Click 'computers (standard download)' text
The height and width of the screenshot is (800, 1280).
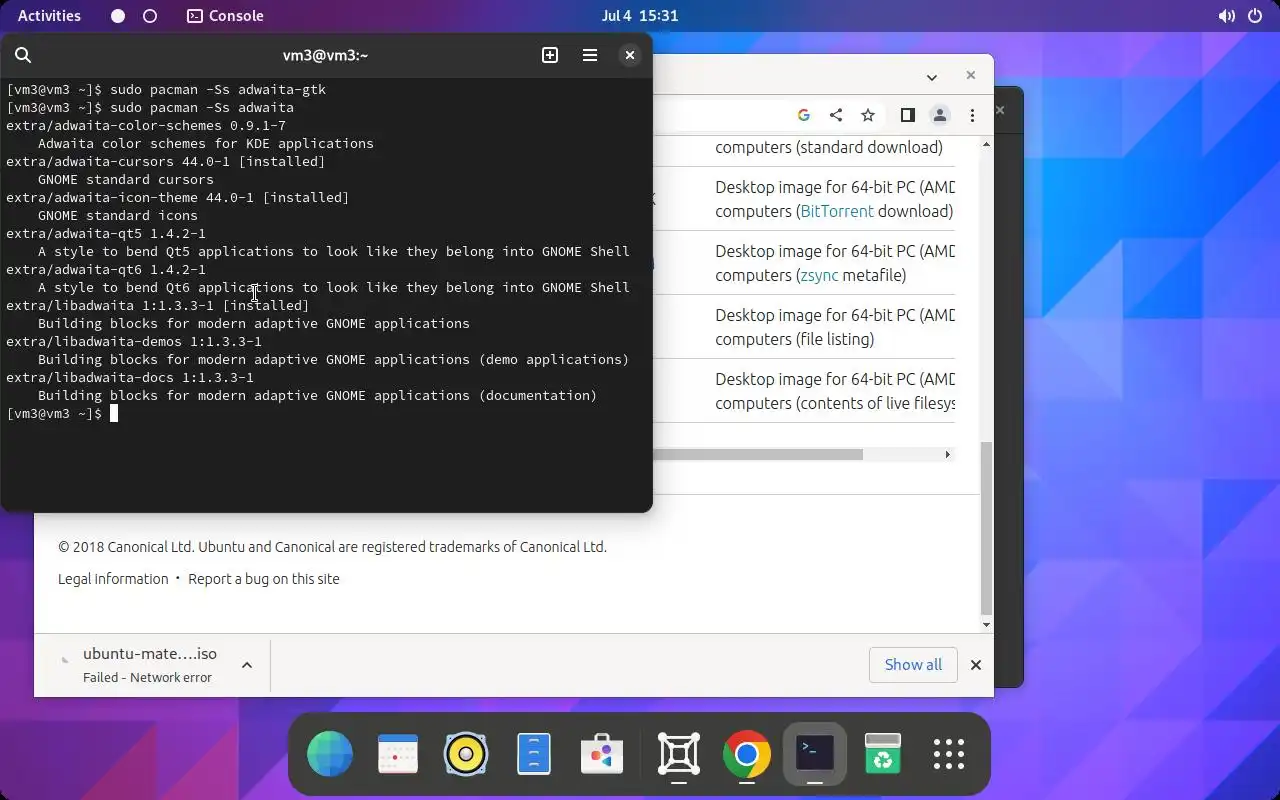tap(829, 147)
